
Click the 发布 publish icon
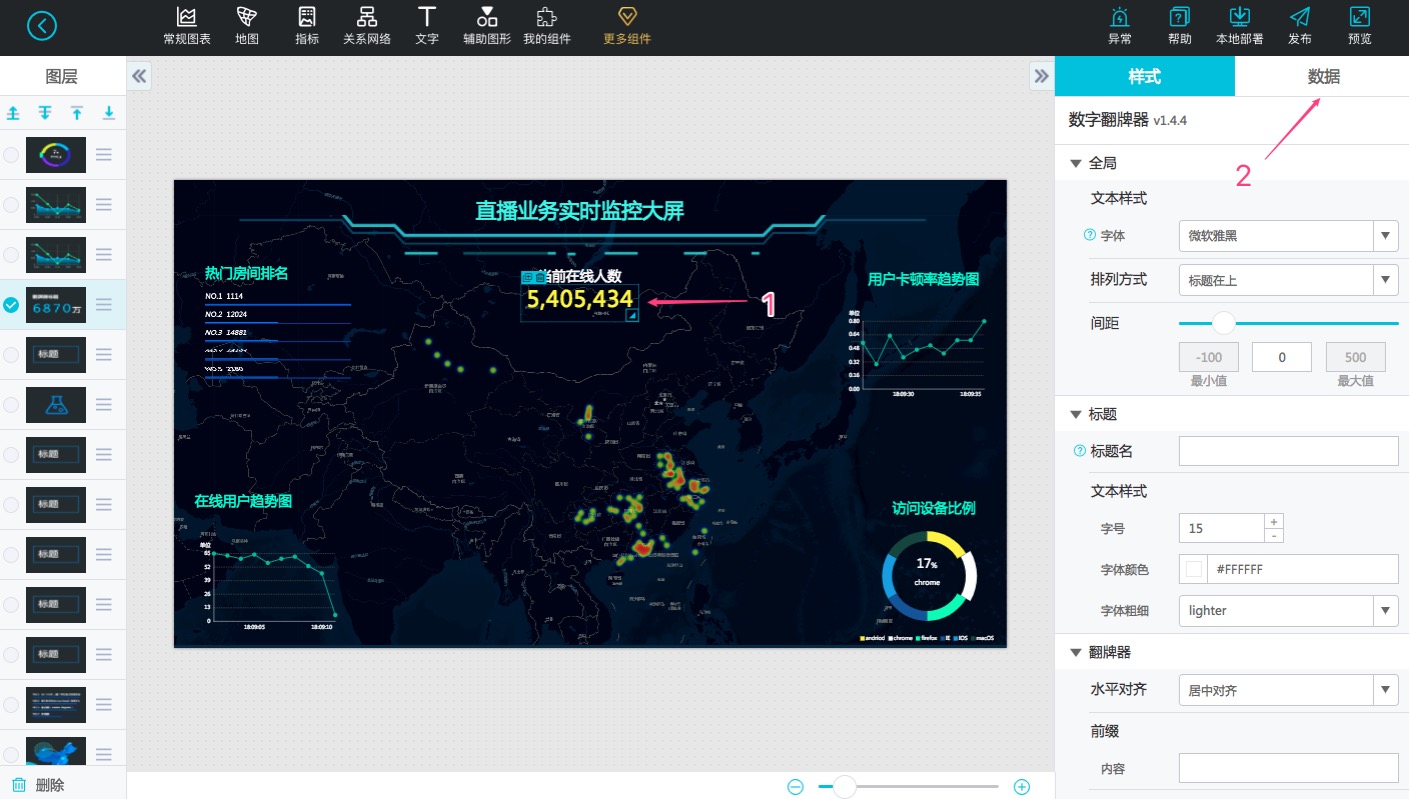[1300, 26]
